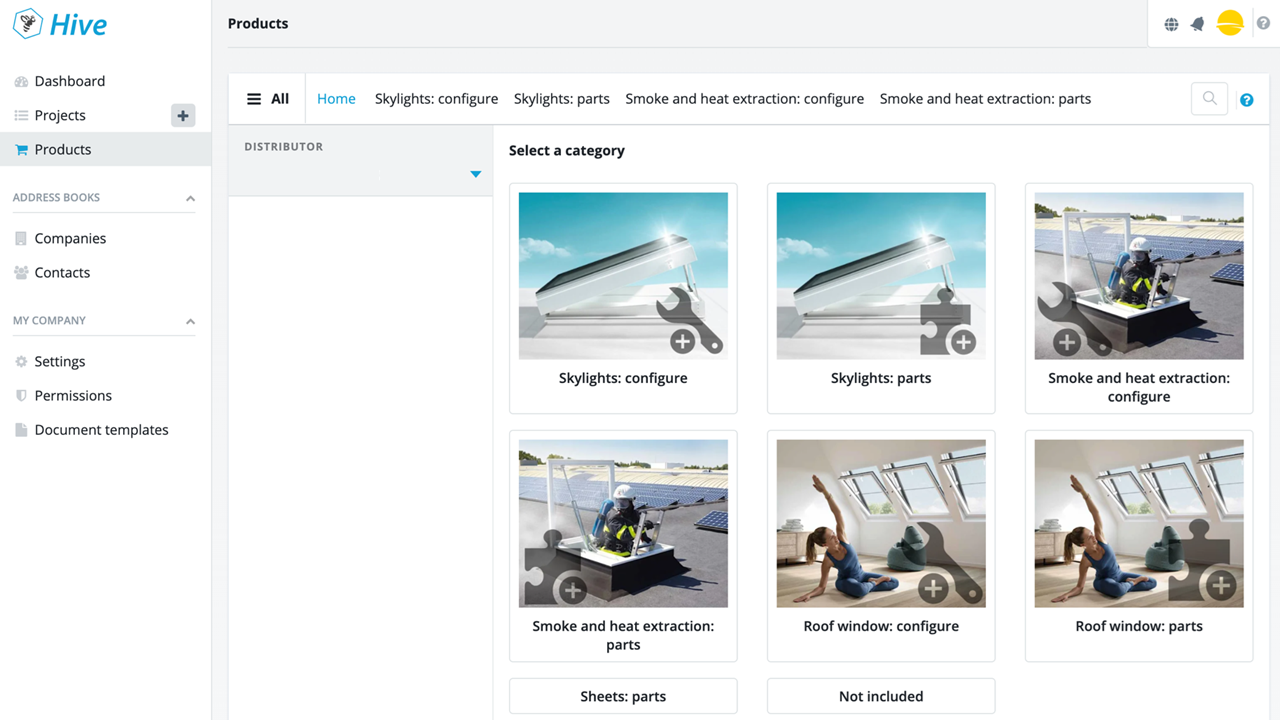Open the notifications bell
Image resolution: width=1280 pixels, height=720 pixels.
(1197, 22)
